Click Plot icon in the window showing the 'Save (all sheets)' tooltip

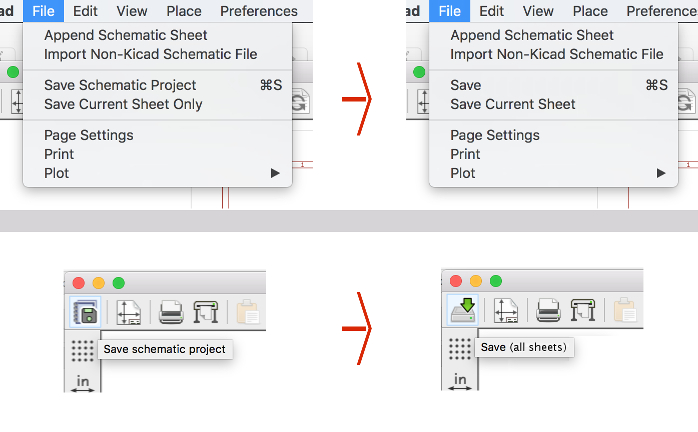[583, 312]
